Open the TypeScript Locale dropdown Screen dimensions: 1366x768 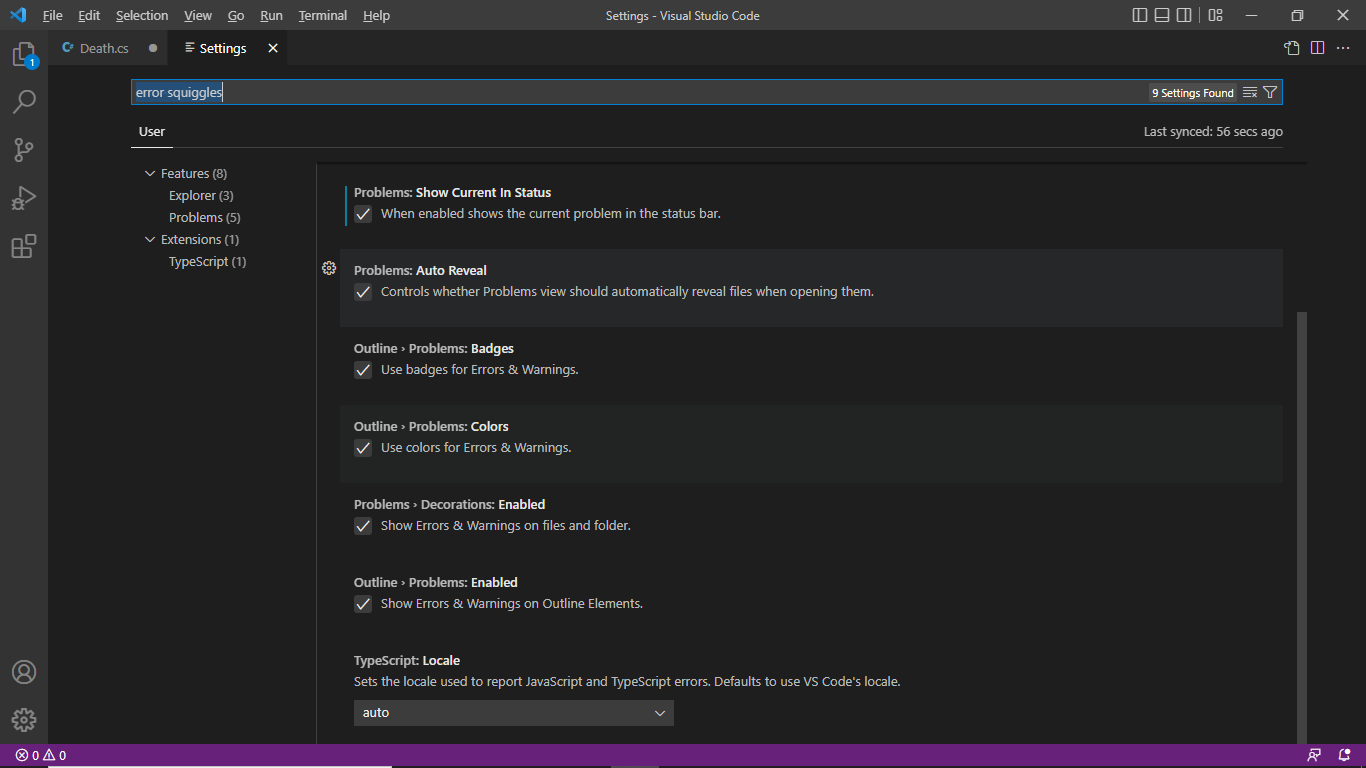pos(513,713)
